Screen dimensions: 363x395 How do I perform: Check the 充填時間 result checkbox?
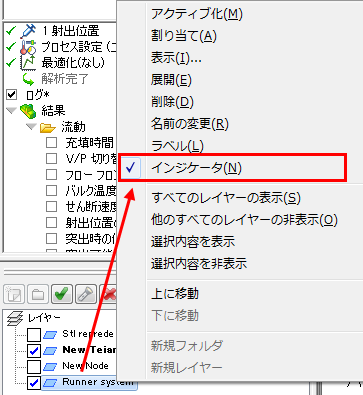click(51, 143)
